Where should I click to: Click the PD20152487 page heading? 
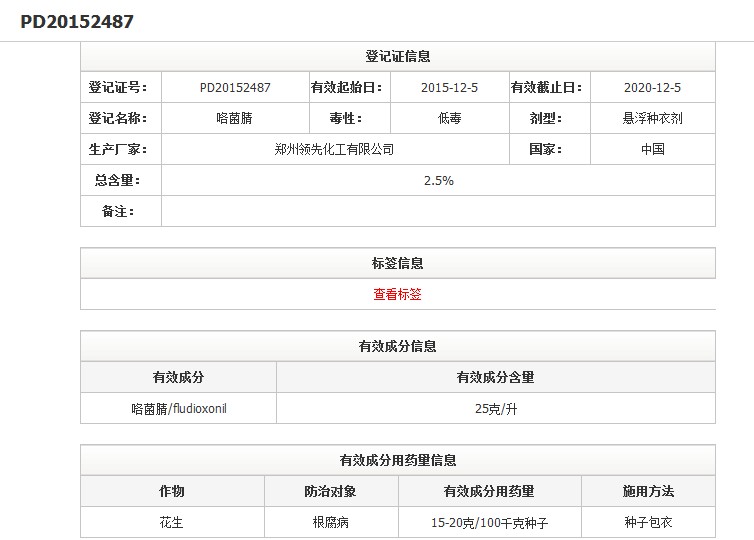click(x=77, y=21)
